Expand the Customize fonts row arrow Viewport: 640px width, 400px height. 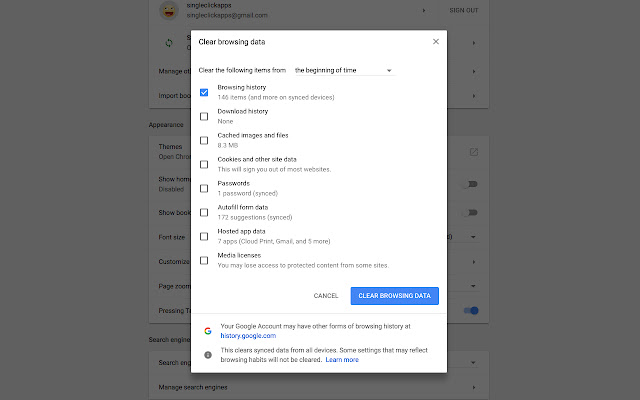pyautogui.click(x=473, y=262)
